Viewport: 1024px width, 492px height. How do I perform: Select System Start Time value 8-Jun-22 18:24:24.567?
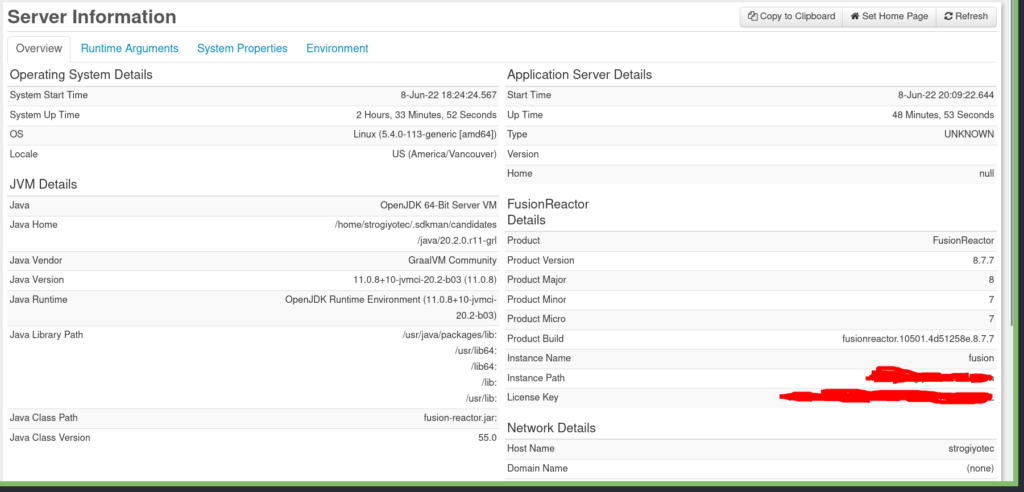click(x=449, y=95)
